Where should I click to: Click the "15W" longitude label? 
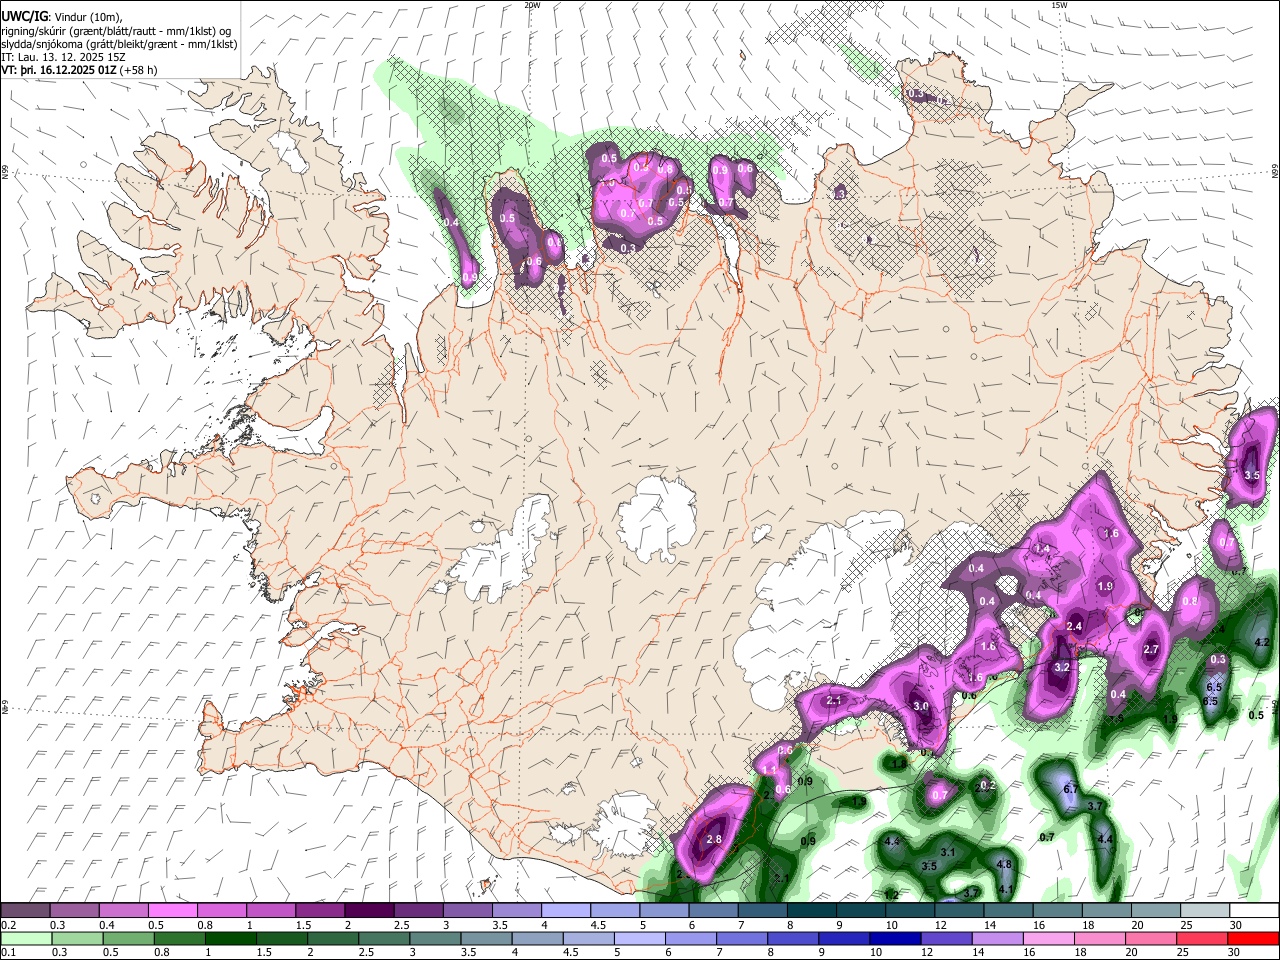coord(1059,5)
